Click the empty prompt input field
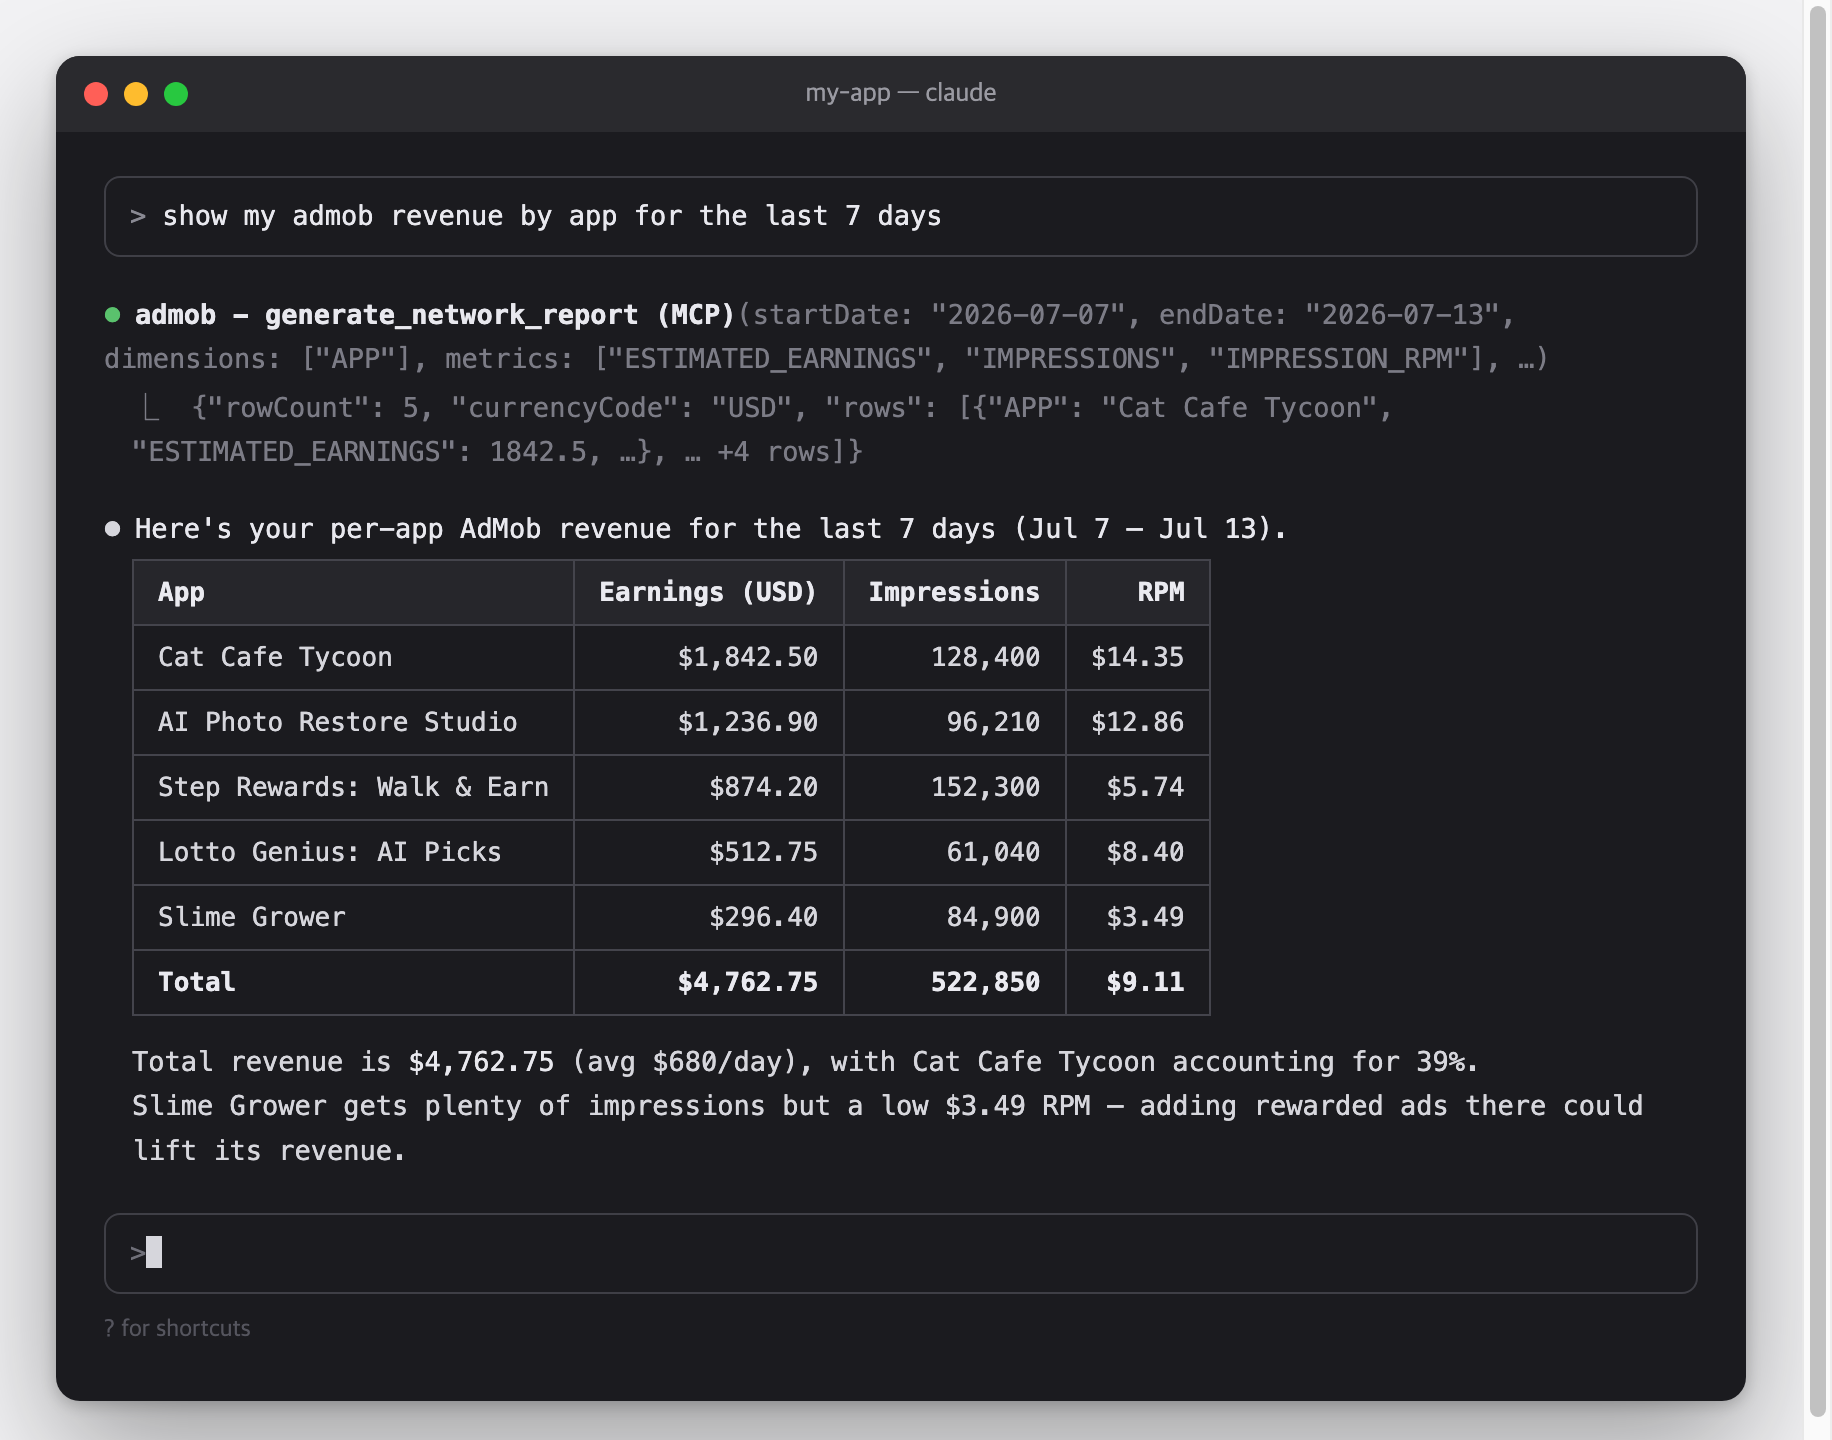Viewport: 1832px width, 1440px height. [x=900, y=1253]
